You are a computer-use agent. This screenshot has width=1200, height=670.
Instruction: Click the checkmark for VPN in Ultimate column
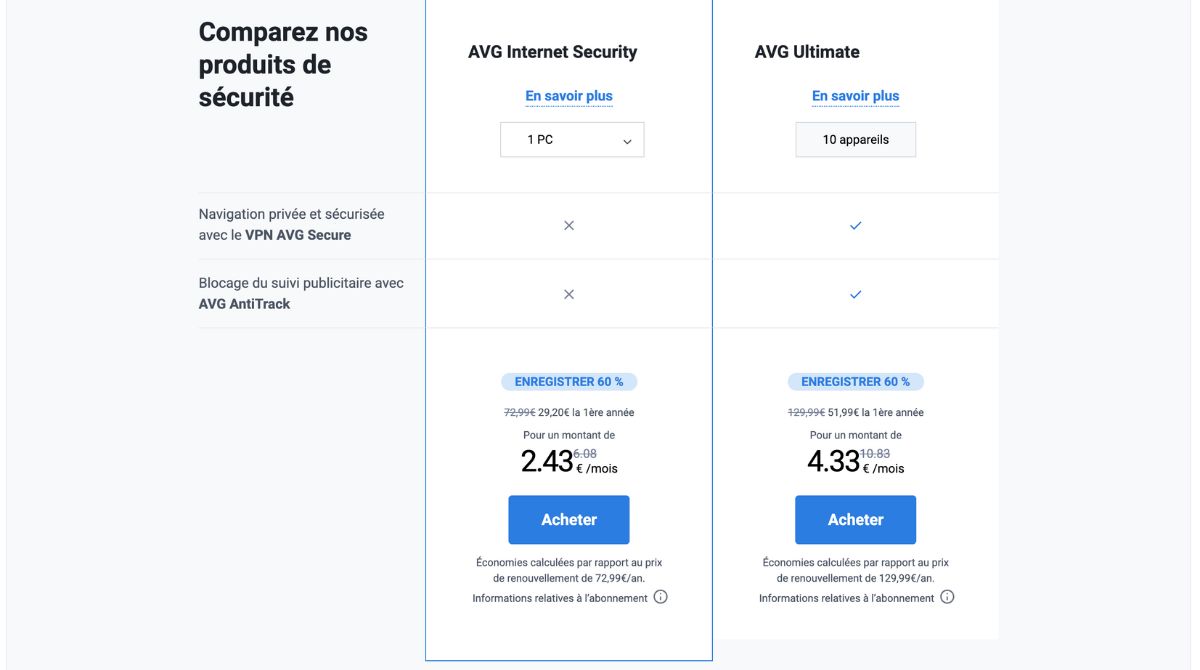point(855,225)
